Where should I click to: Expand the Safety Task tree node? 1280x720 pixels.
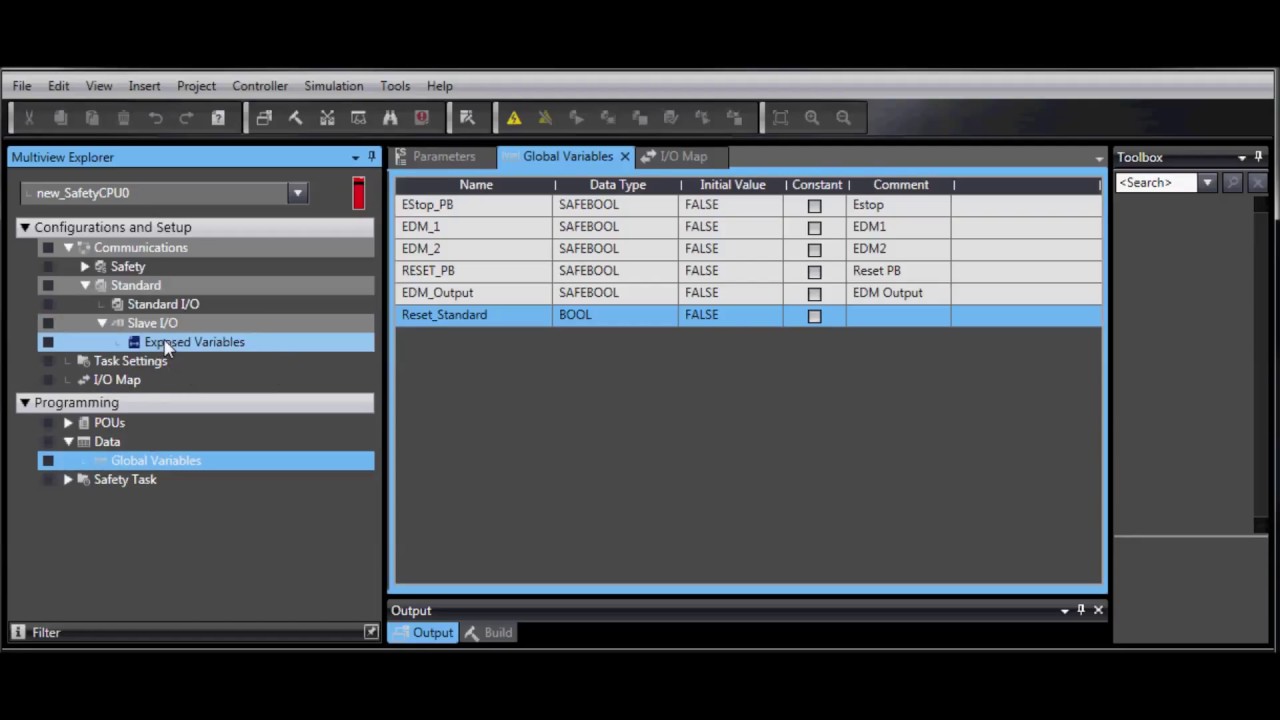[x=68, y=480]
